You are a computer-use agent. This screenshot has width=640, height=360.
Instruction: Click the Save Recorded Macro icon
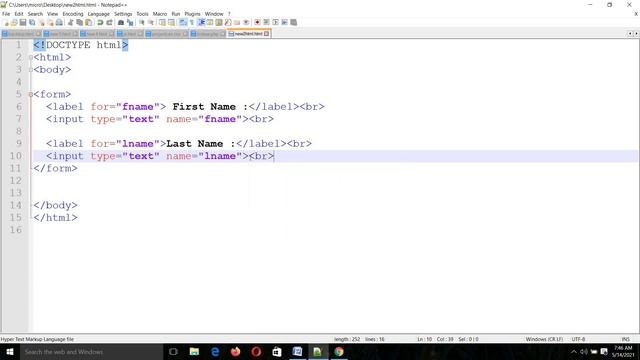click(293, 22)
